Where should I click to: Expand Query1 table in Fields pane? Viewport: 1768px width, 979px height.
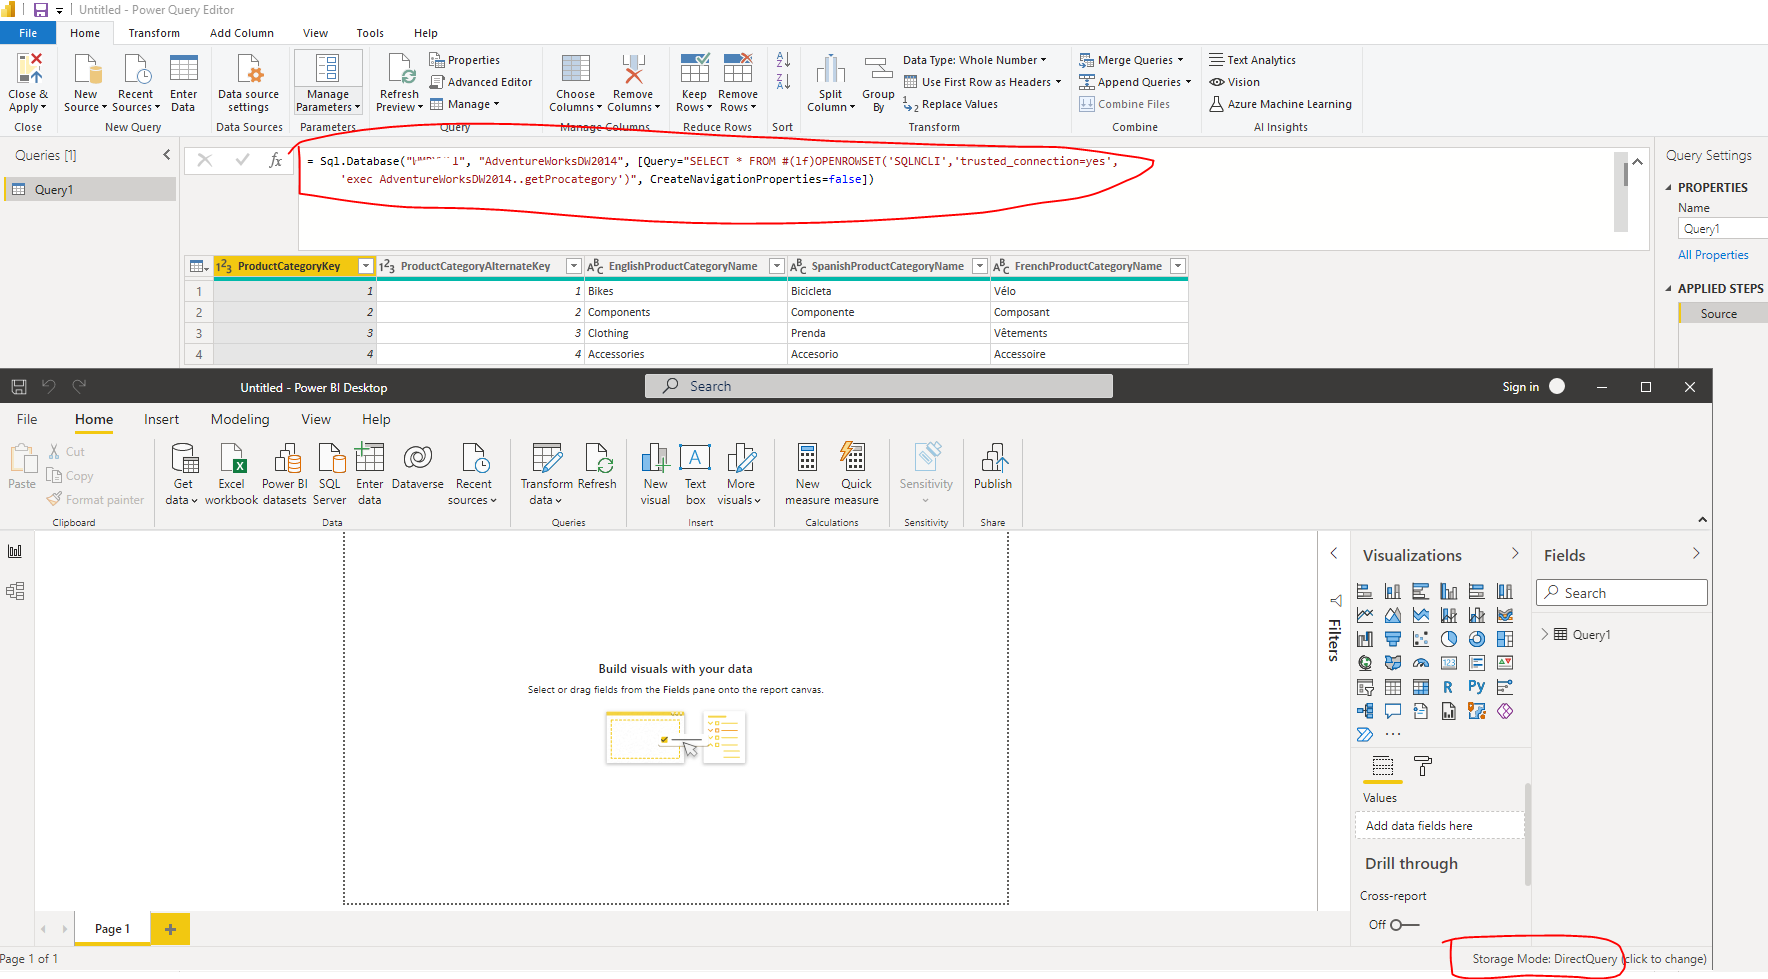click(x=1545, y=634)
